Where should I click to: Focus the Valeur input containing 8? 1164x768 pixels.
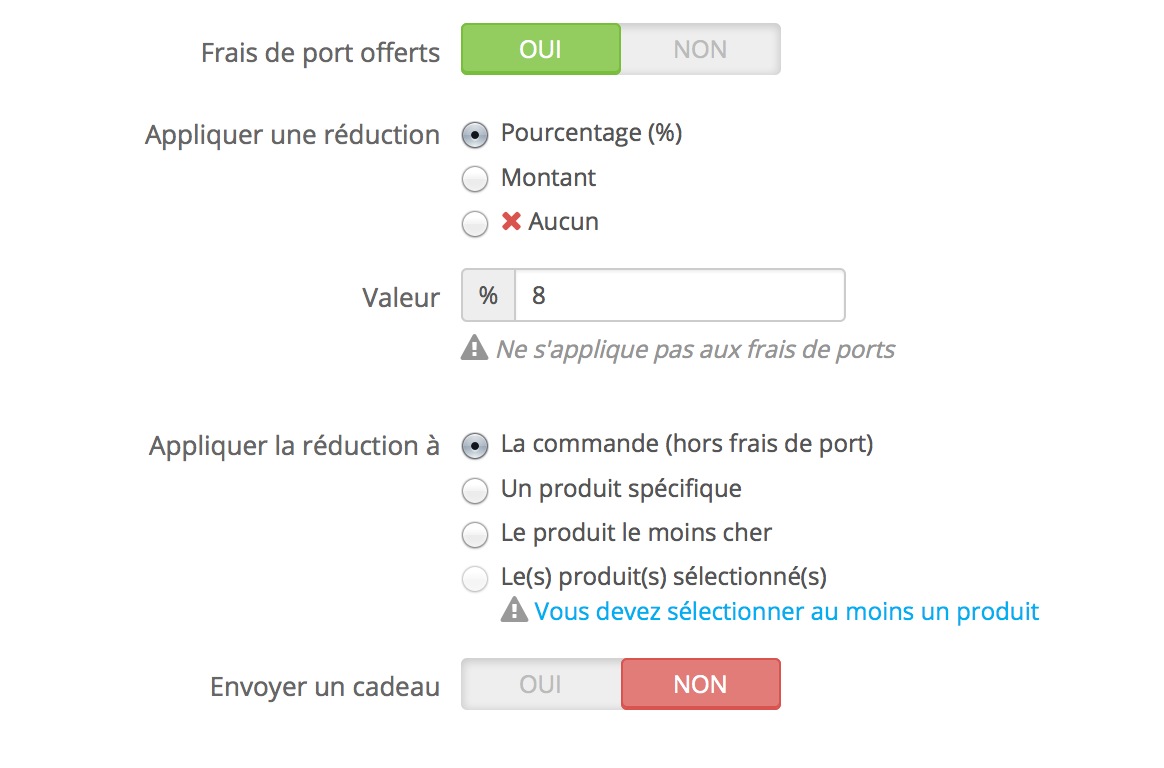pyautogui.click(x=680, y=295)
